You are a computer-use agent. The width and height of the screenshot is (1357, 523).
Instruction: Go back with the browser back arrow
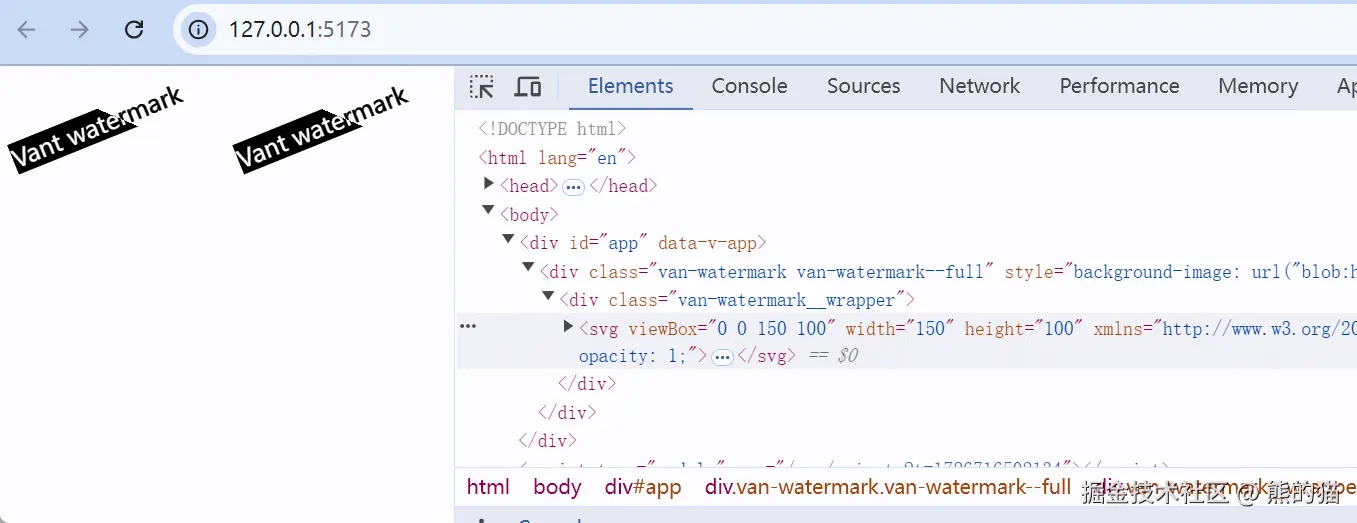26,30
